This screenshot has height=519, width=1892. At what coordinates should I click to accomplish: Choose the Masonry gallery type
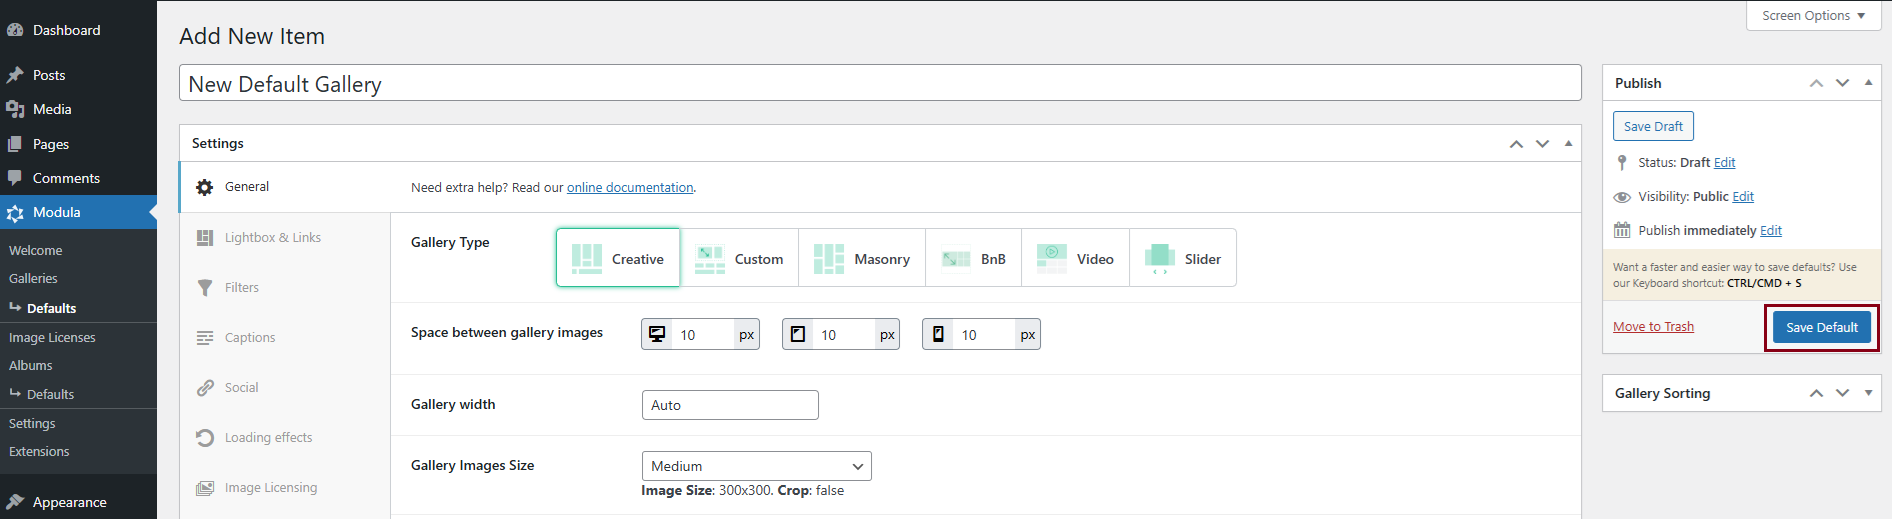[x=861, y=258]
